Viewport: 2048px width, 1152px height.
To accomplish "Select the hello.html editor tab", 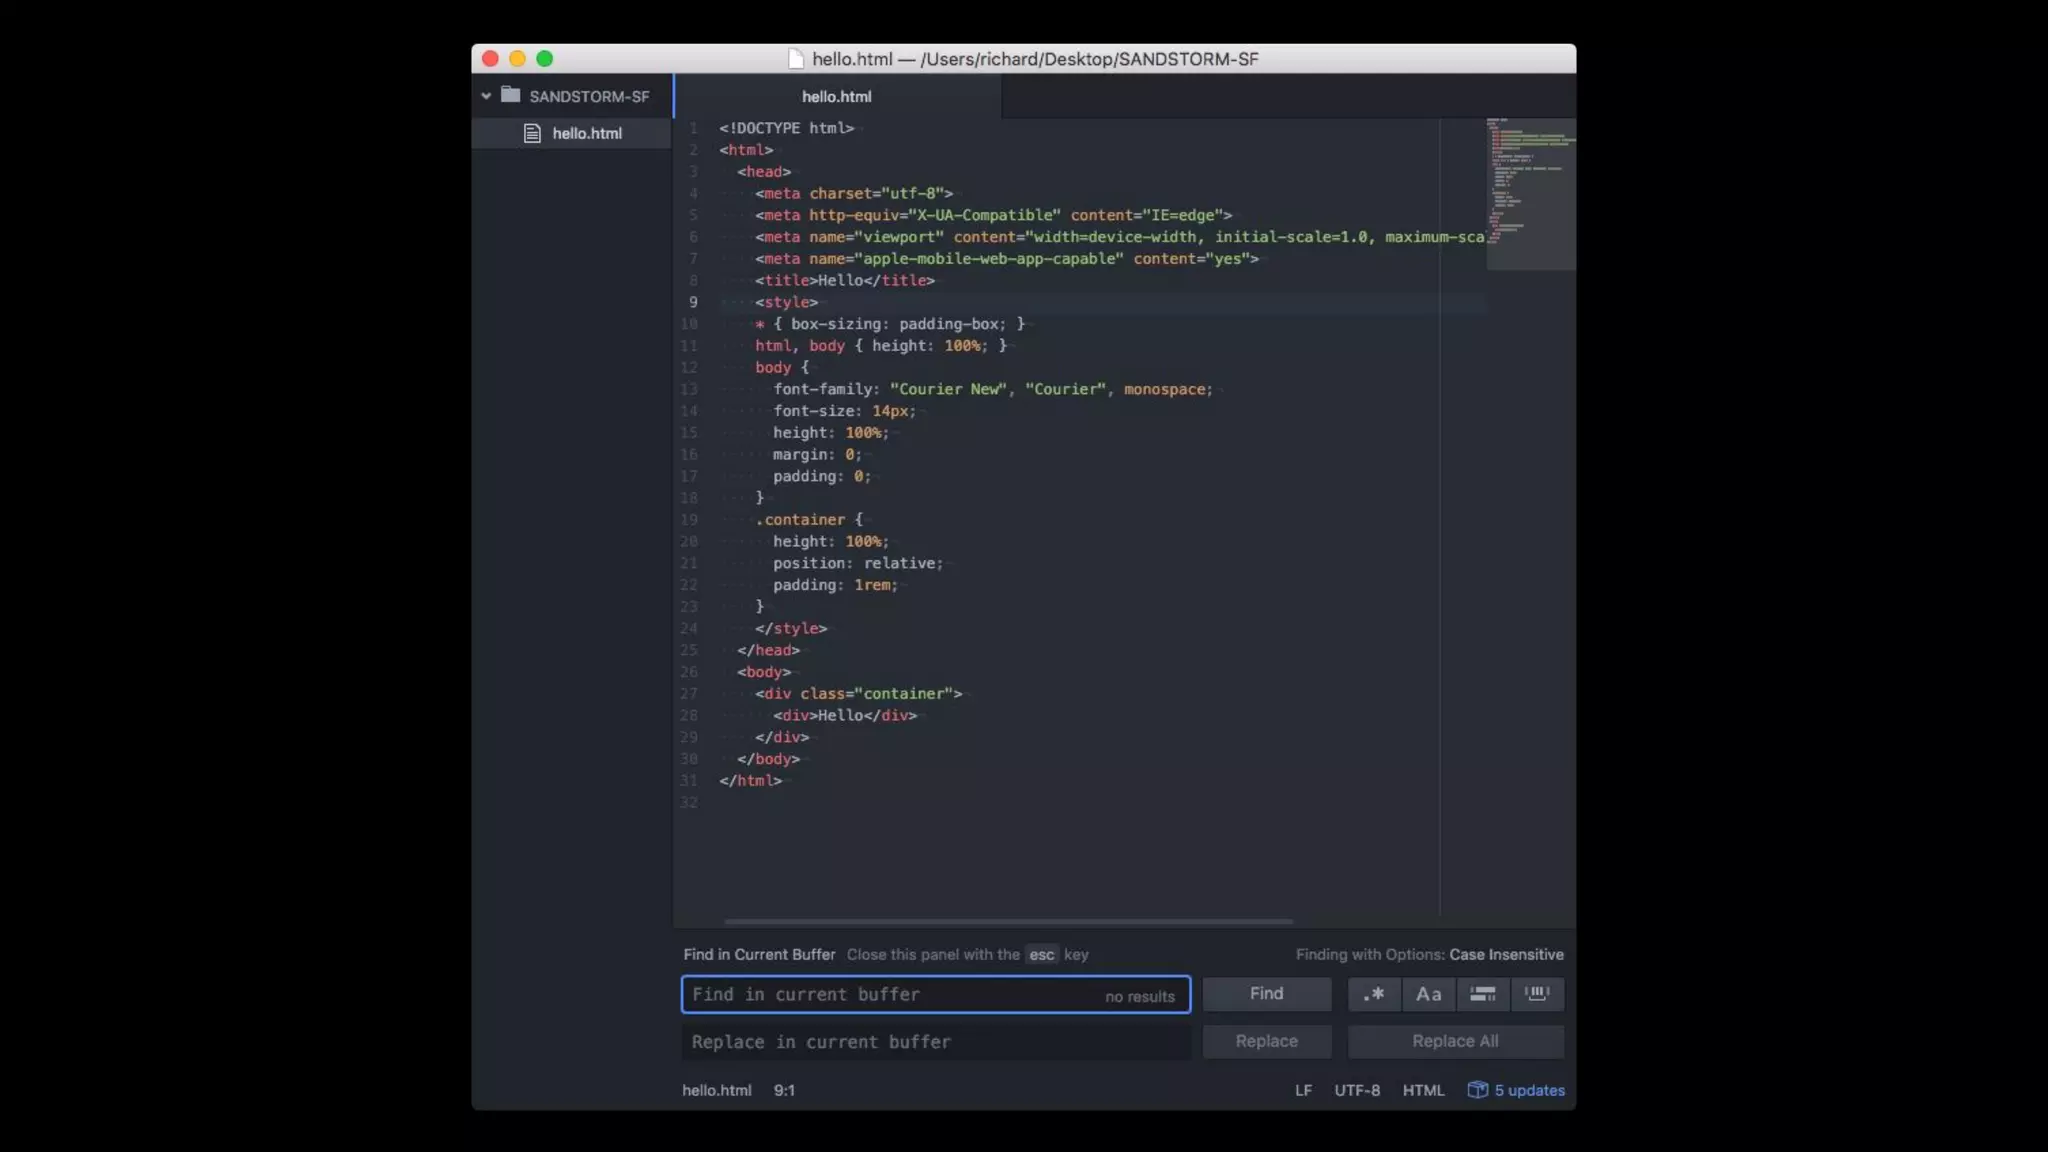I will 836,96.
